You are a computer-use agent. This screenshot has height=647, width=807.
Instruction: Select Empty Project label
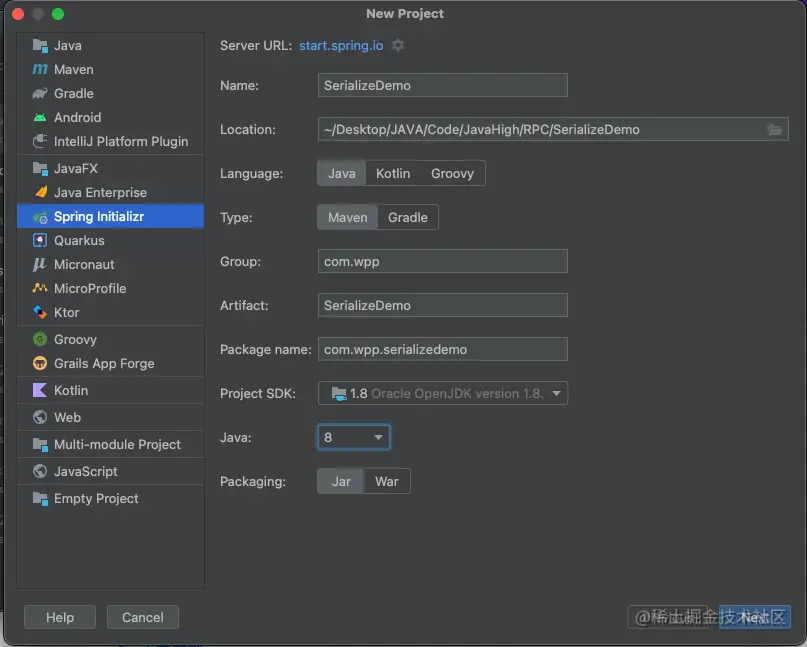pyautogui.click(x=96, y=498)
